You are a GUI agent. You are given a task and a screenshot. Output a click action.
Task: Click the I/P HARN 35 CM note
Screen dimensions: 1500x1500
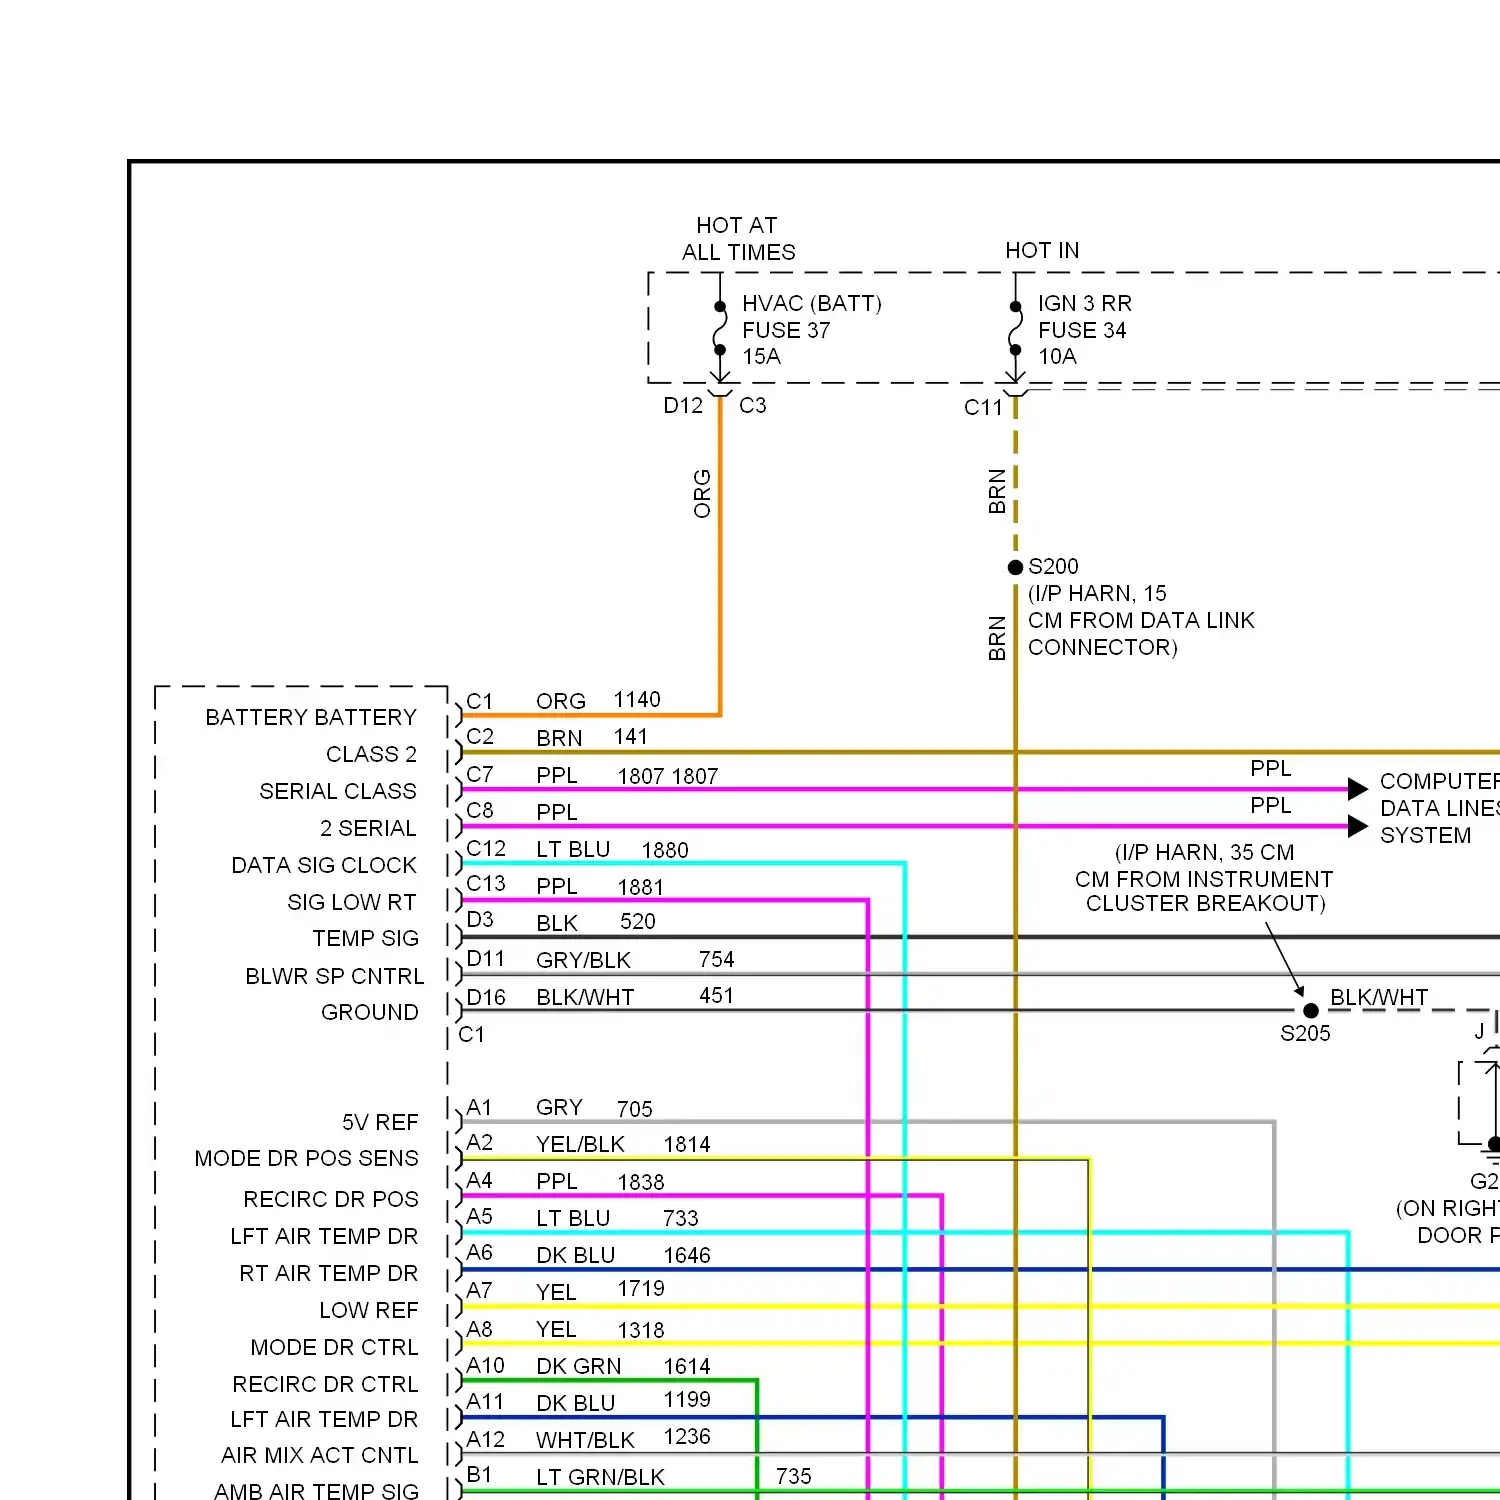[1204, 877]
